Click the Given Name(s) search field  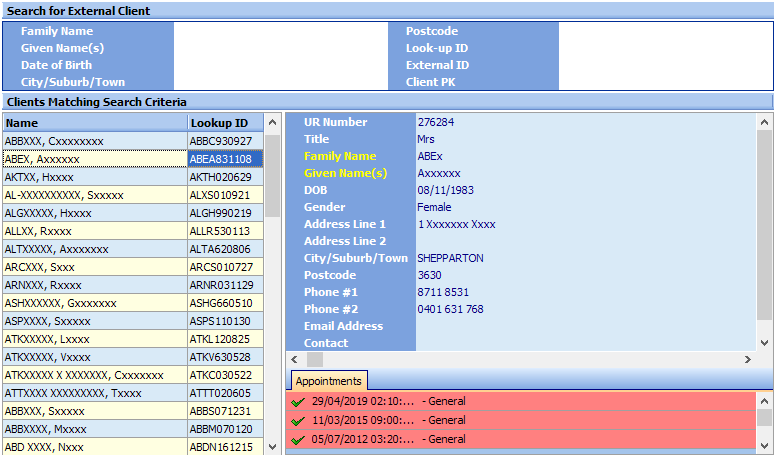tap(281, 48)
